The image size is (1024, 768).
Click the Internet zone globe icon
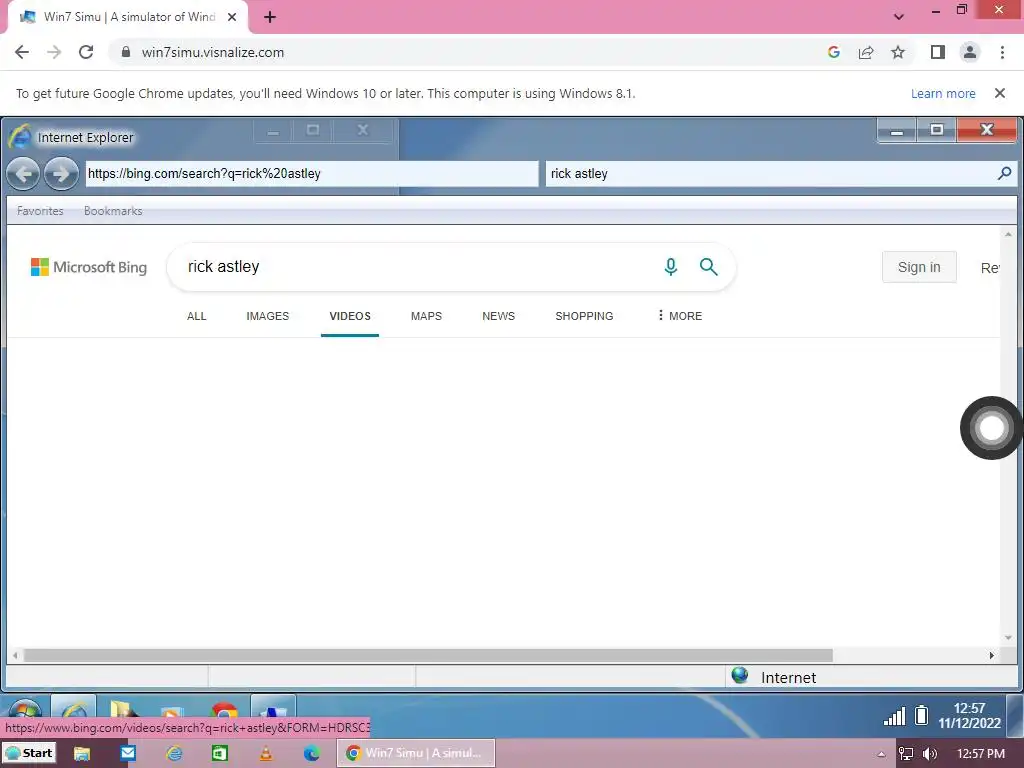(x=740, y=675)
